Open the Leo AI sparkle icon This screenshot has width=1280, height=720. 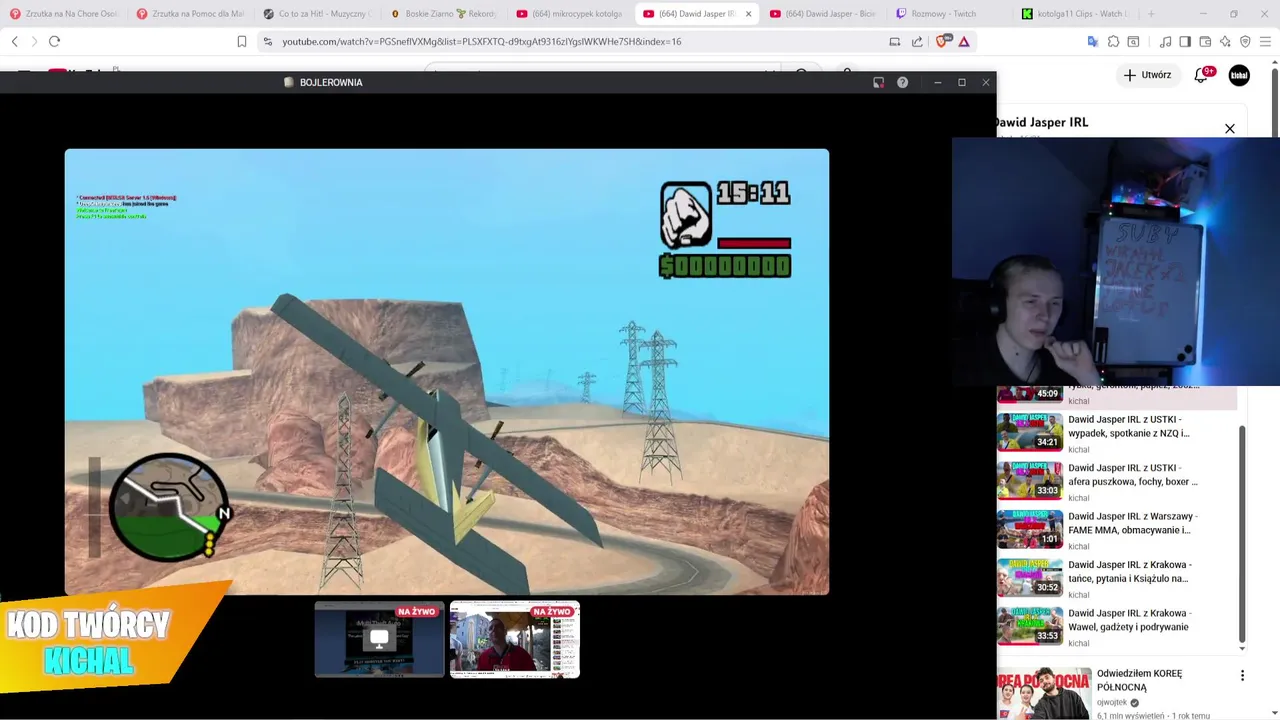point(1225,41)
